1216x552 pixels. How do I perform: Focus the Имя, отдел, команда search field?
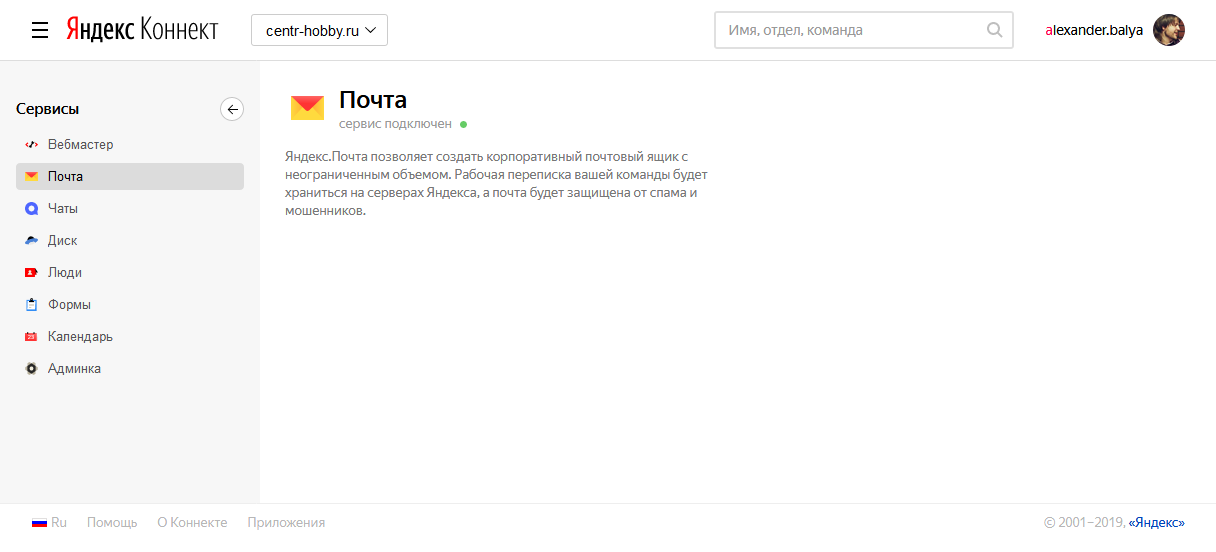pos(850,30)
